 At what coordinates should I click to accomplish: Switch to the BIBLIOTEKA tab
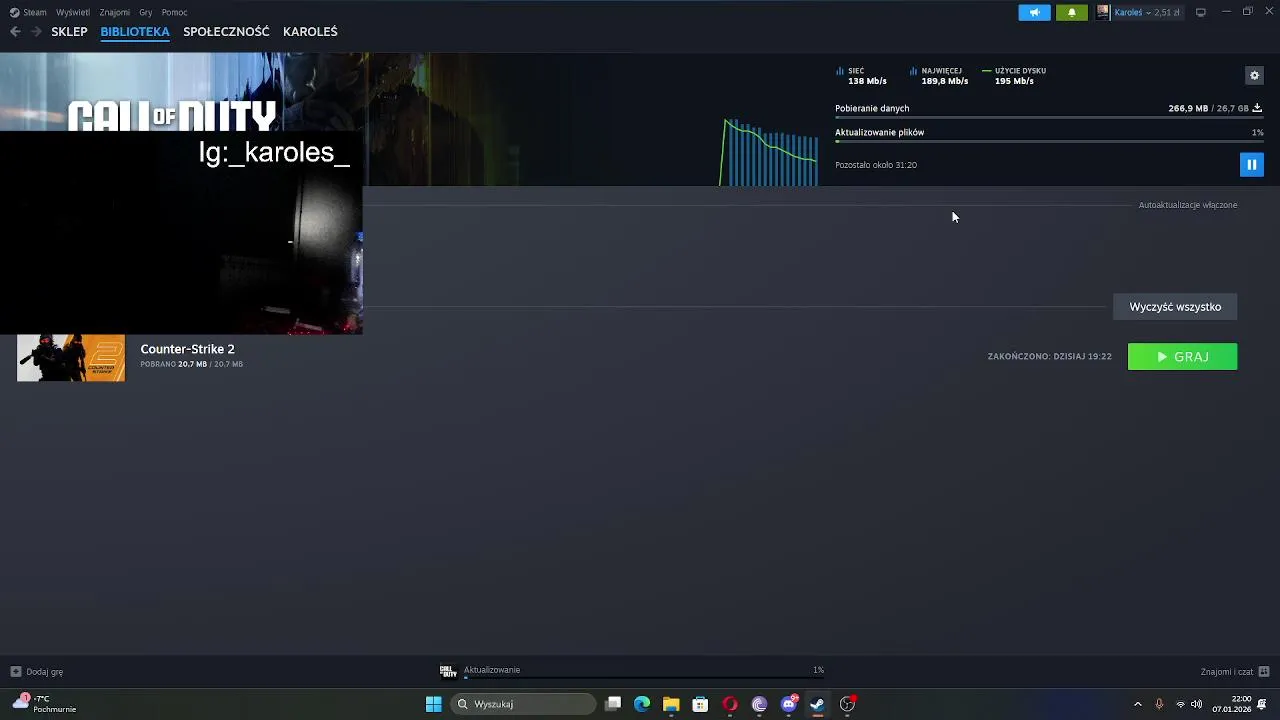click(x=135, y=31)
